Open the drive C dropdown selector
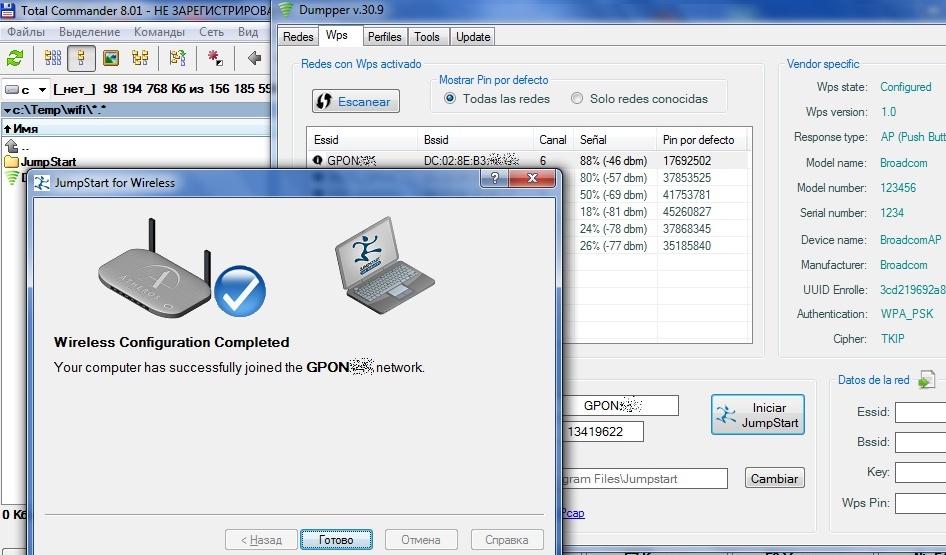 [26, 89]
